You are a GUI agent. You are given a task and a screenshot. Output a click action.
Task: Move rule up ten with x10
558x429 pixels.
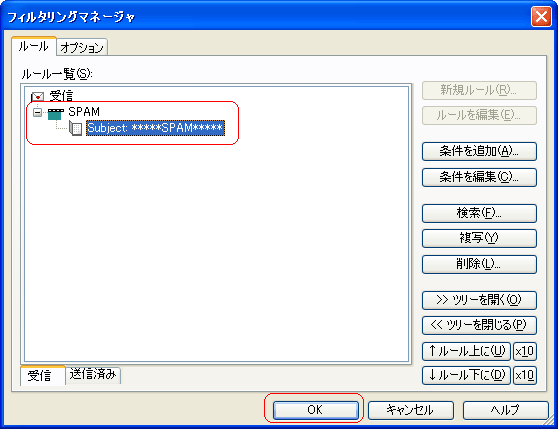tap(525, 351)
